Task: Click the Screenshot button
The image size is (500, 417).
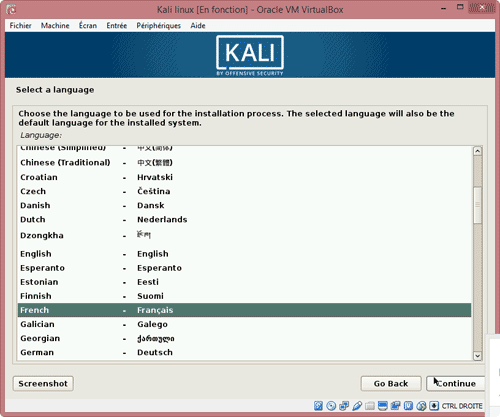Action: [x=43, y=384]
